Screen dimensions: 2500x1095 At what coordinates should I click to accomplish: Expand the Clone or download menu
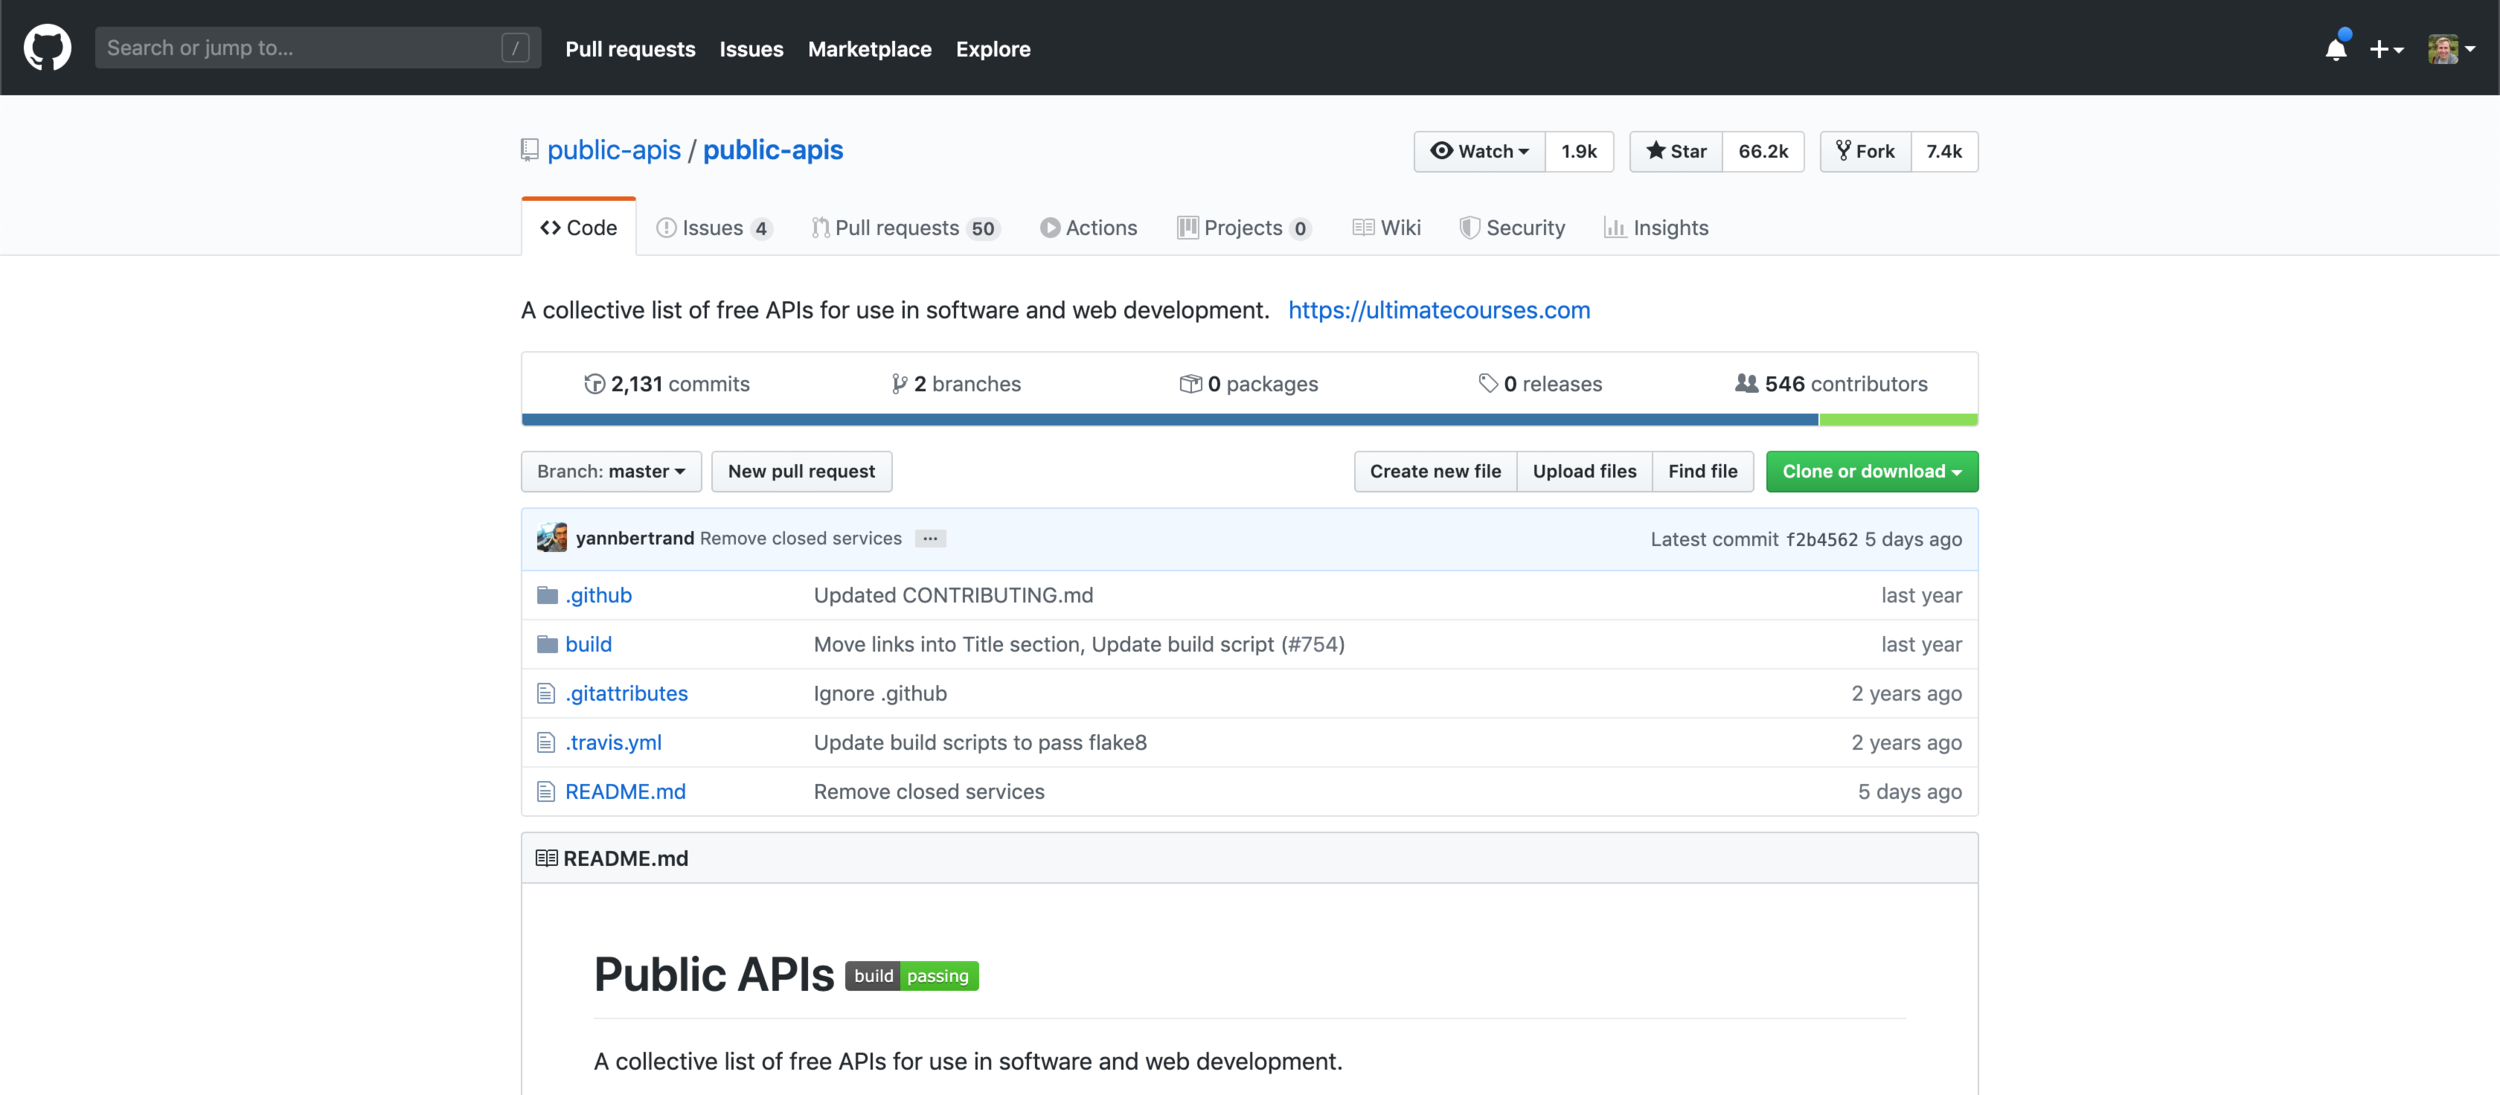[1871, 471]
